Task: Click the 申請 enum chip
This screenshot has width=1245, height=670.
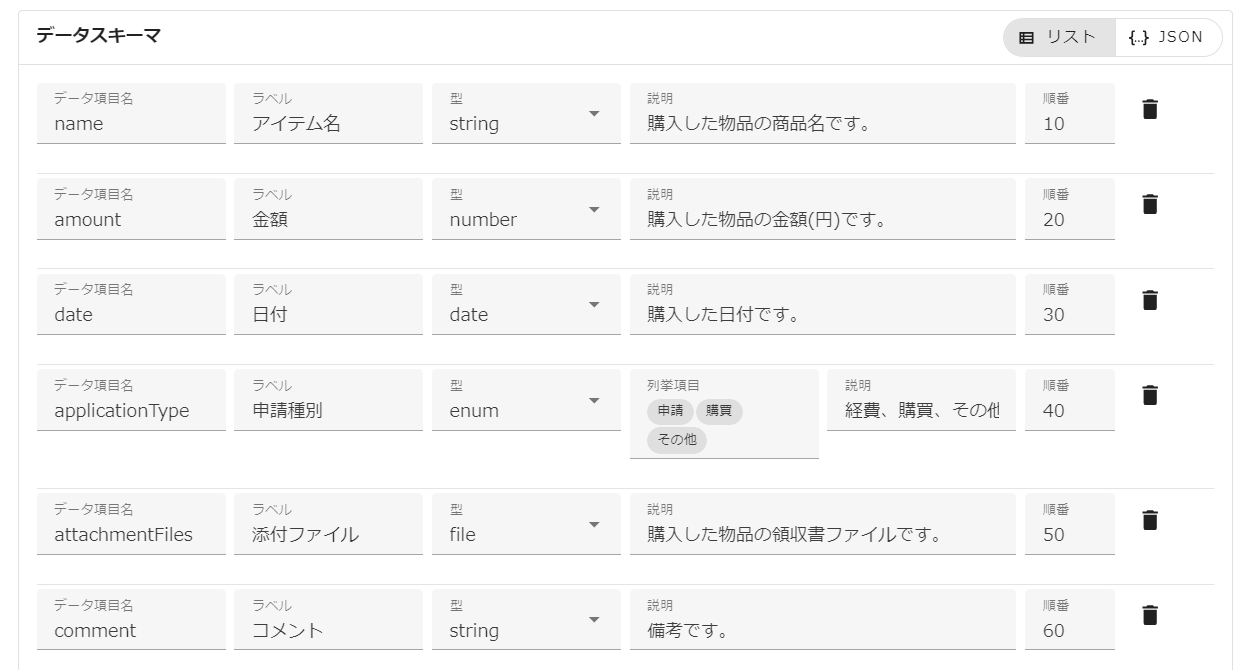Action: click(x=670, y=411)
